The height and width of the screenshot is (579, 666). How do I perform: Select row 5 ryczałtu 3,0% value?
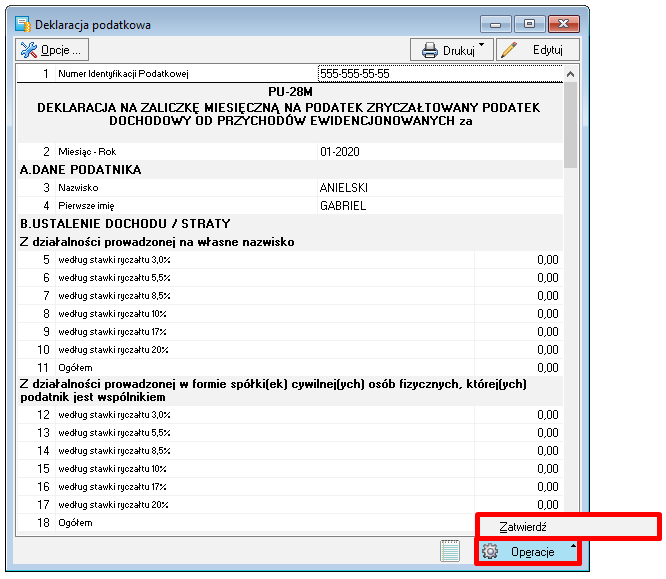pos(519,260)
